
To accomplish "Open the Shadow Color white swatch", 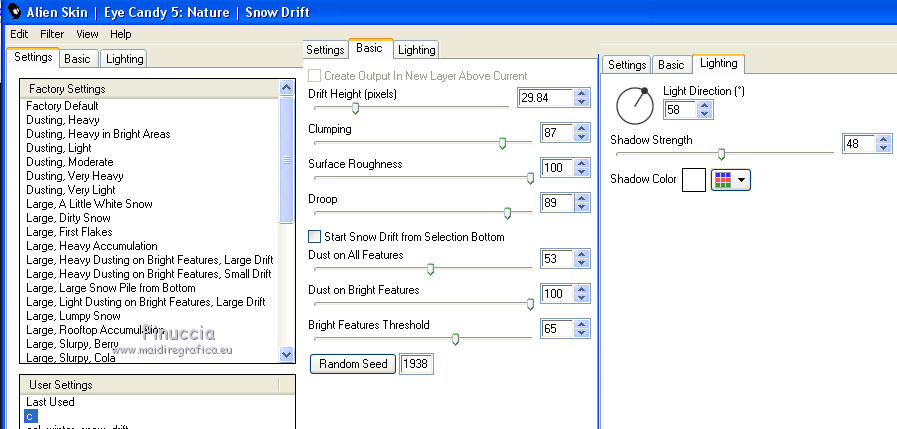I will coord(693,180).
